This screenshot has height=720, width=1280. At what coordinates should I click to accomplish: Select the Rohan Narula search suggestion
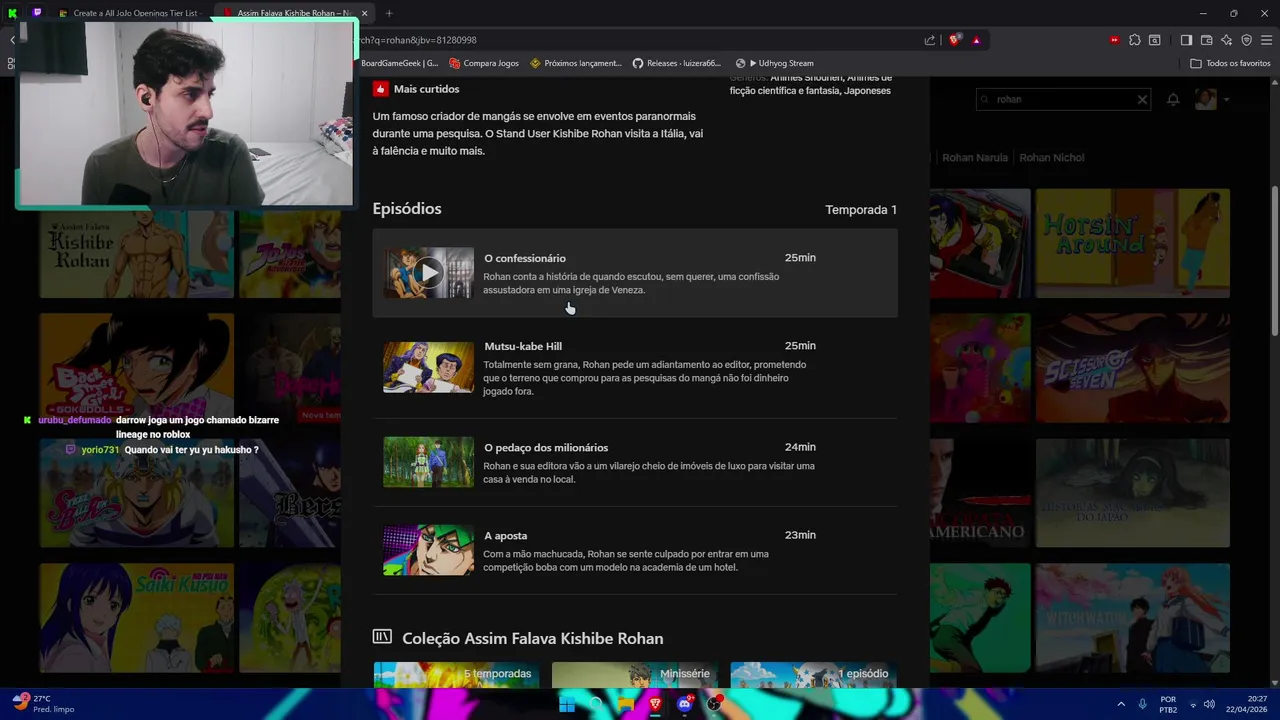[x=974, y=157]
